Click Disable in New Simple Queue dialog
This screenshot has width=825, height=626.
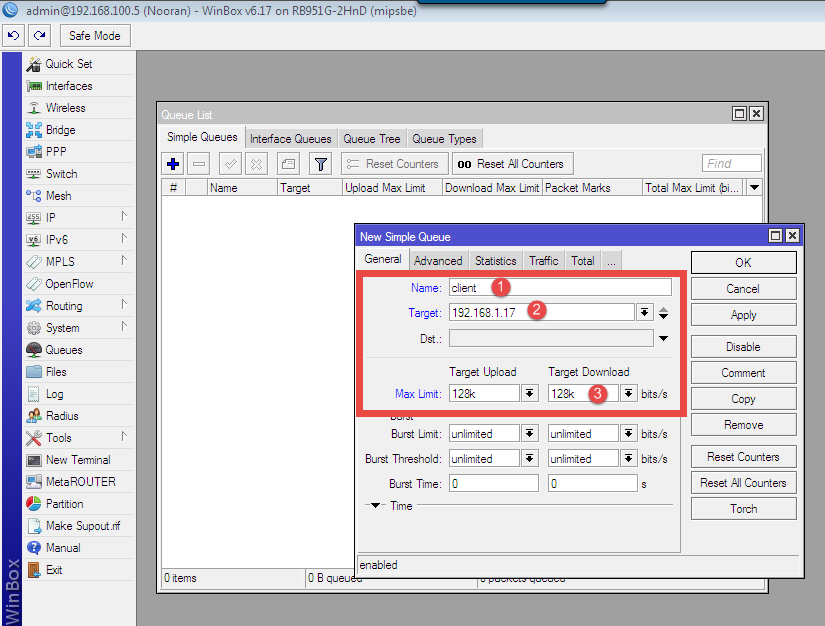click(743, 347)
